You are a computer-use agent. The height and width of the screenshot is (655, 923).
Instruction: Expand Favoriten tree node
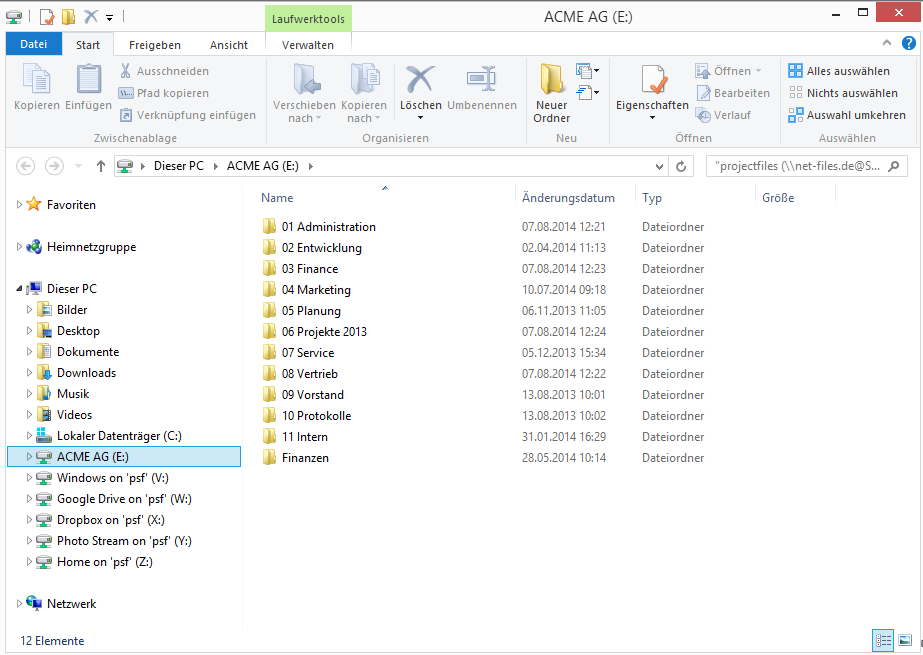pyautogui.click(x=19, y=205)
